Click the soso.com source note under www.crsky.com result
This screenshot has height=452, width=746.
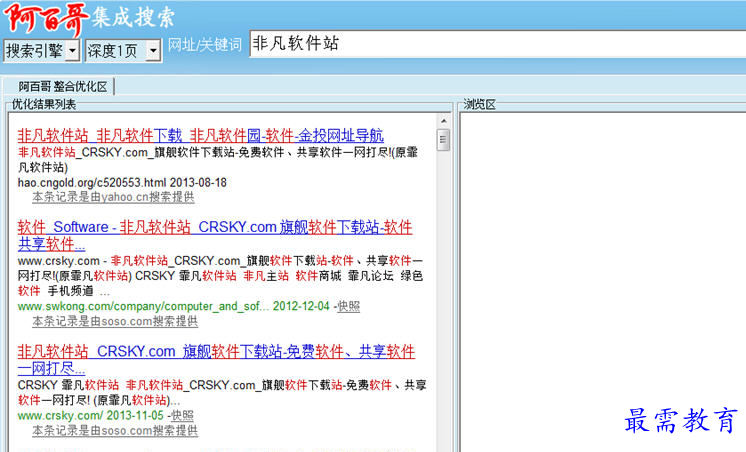coord(115,431)
